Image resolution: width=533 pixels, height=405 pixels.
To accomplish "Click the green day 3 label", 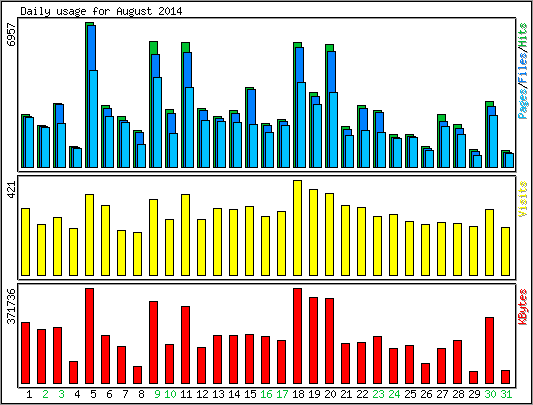I will 61,394.
